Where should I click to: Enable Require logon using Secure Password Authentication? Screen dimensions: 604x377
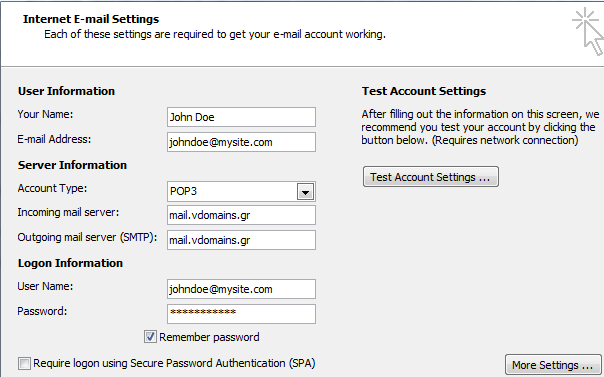[x=24, y=363]
